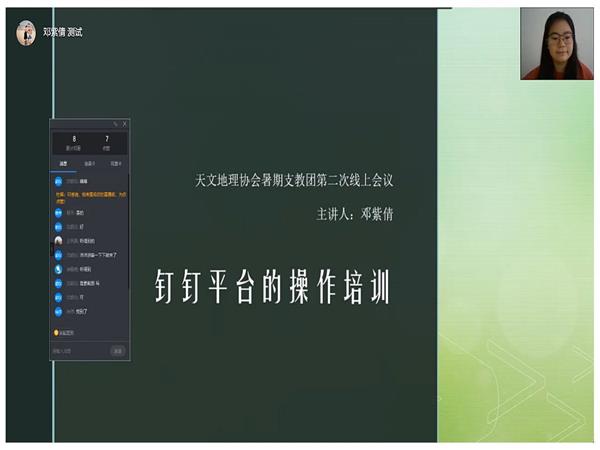Click the orange system notice message
The height and width of the screenshot is (450, 600).
pos(91,197)
